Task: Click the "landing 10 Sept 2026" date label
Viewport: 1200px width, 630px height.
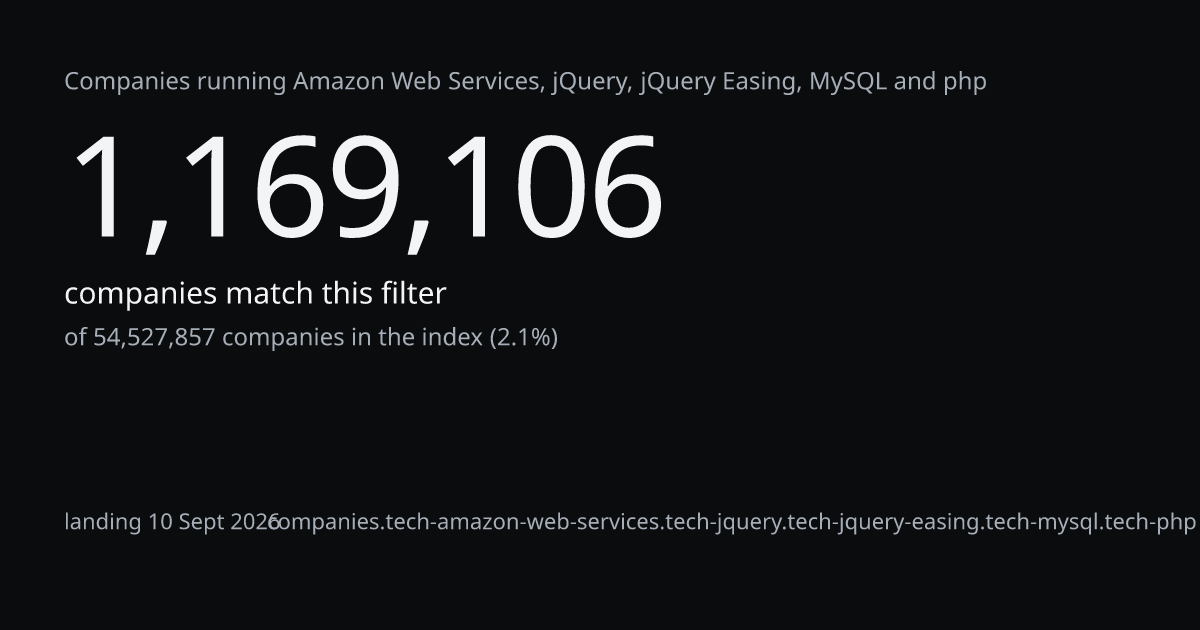Action: (x=172, y=522)
